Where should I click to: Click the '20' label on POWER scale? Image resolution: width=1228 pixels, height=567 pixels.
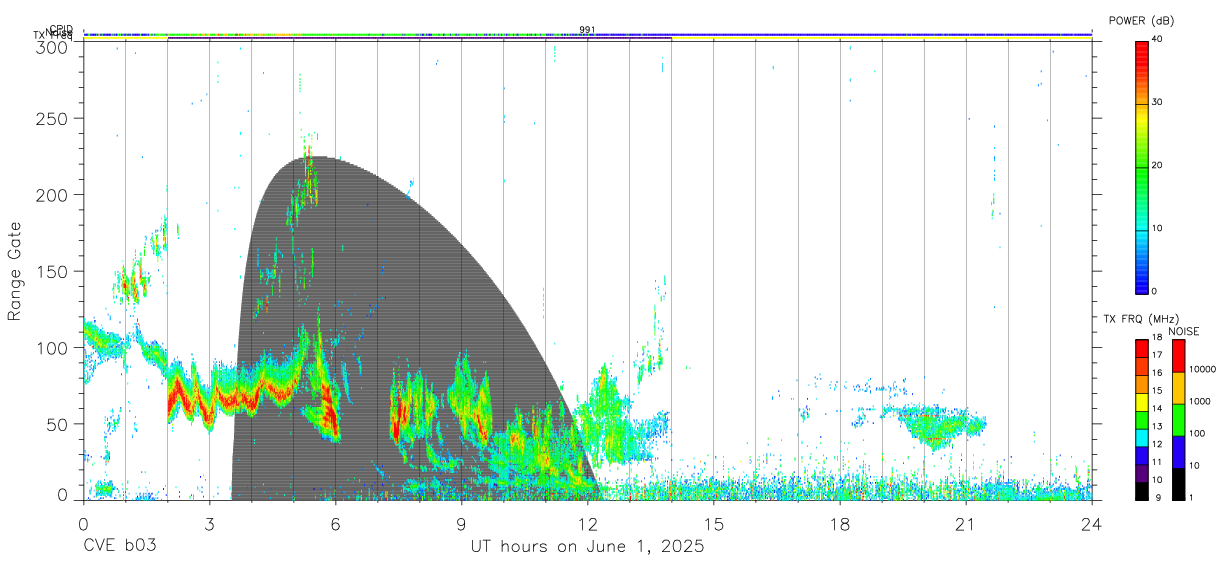[x=1157, y=165]
